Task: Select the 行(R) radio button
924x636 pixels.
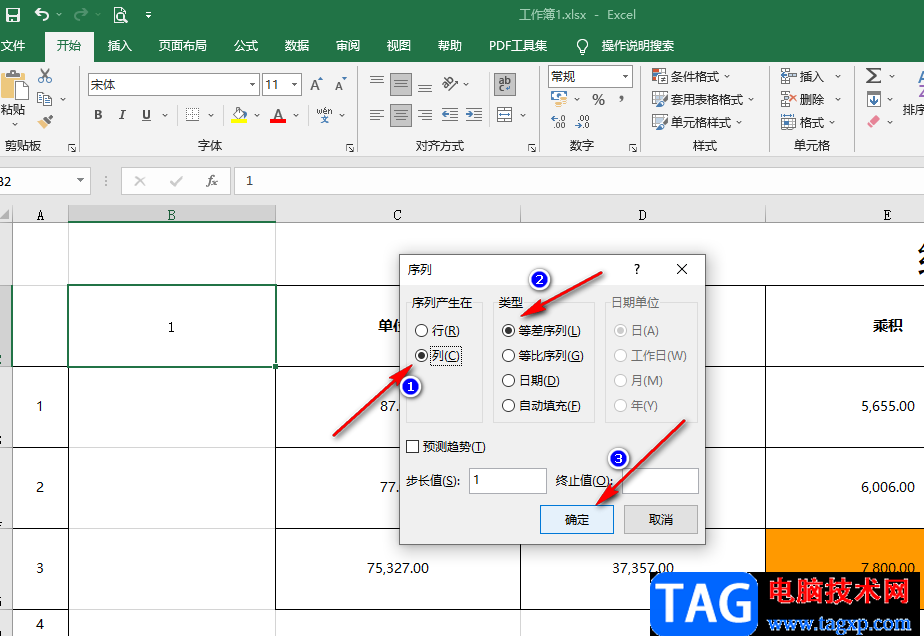Action: coord(437,331)
